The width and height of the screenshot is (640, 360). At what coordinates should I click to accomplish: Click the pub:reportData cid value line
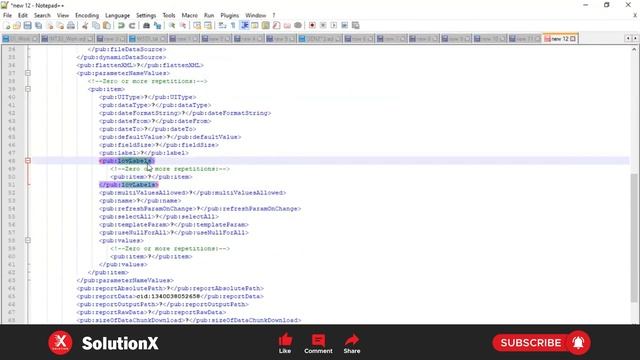[170, 296]
